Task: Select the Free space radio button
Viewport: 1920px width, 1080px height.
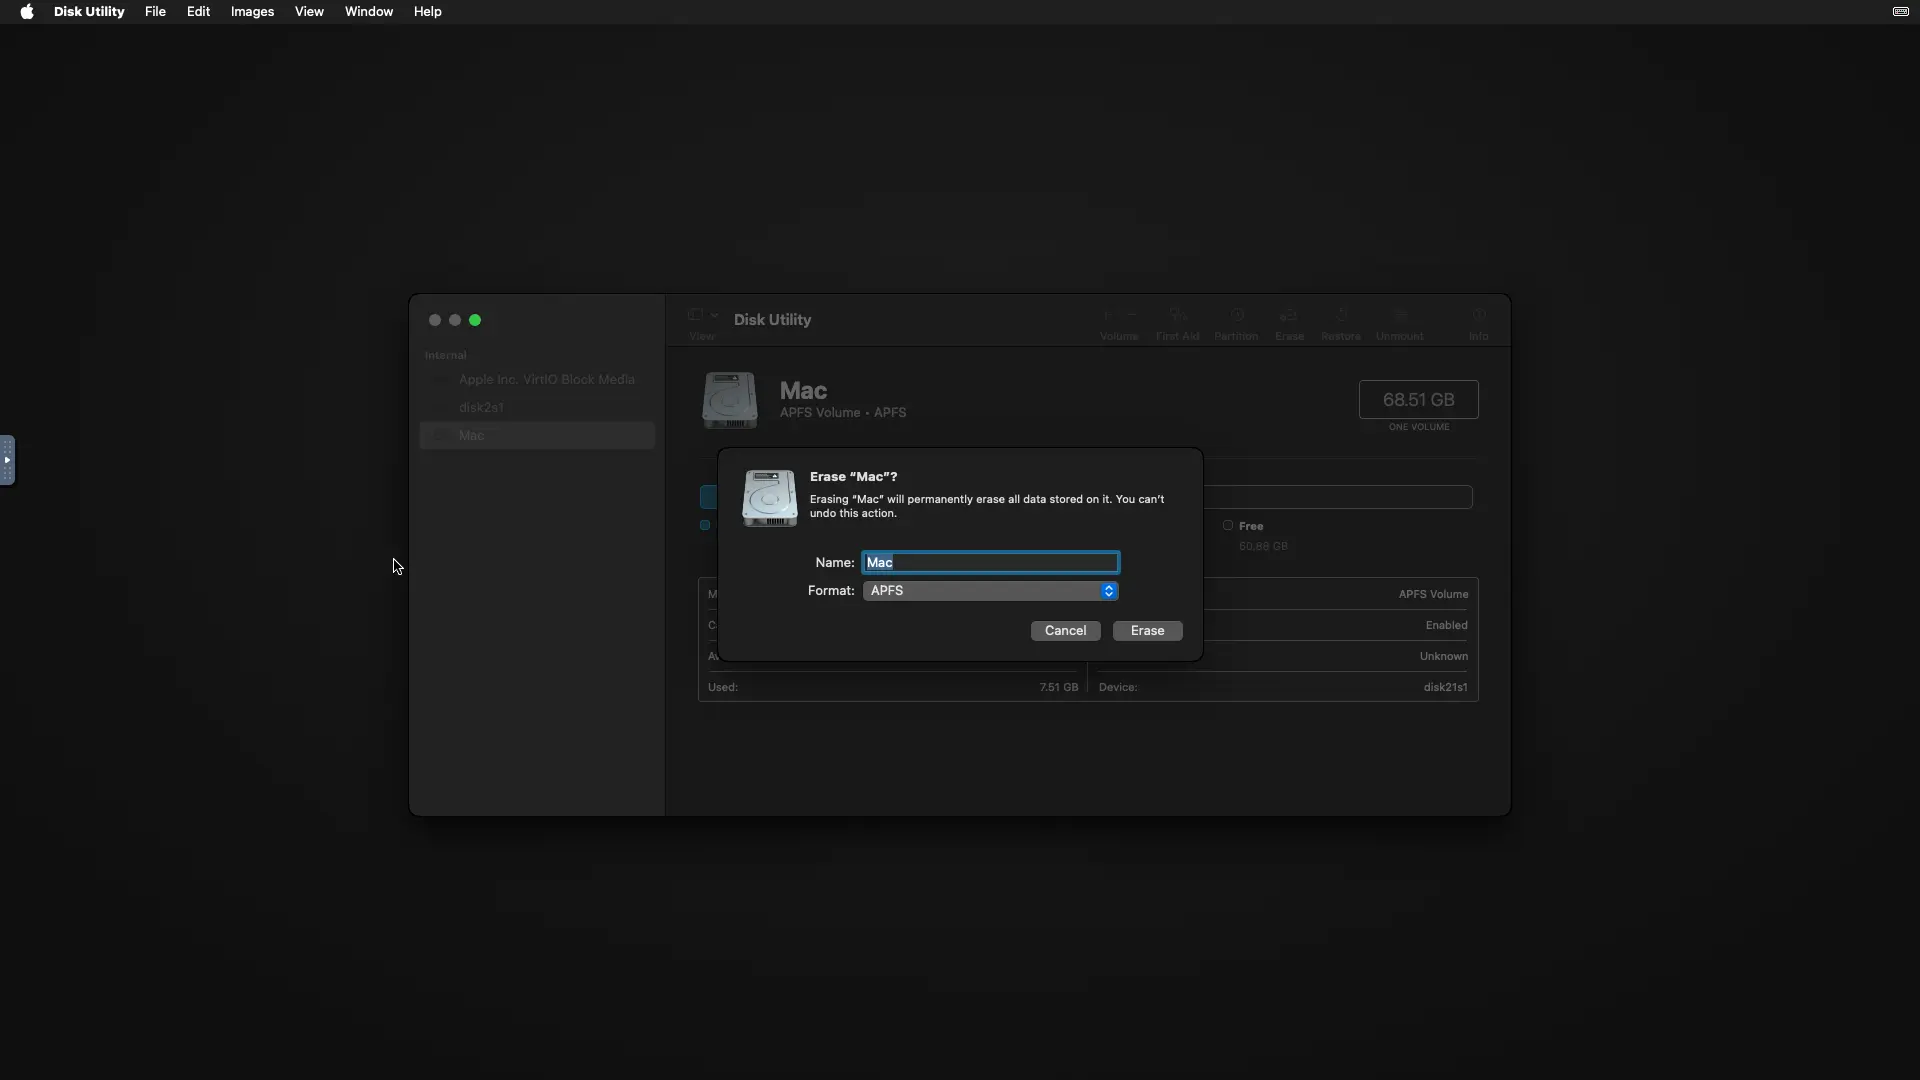Action: [x=1228, y=525]
